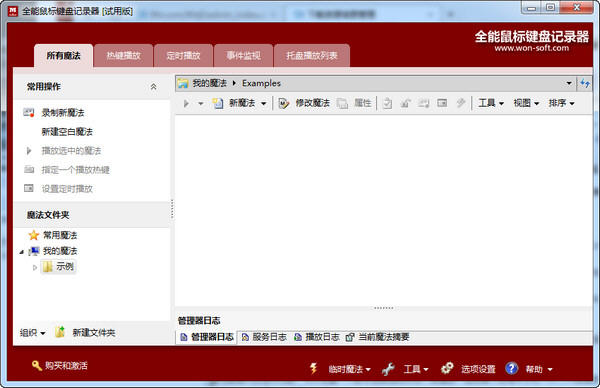Click the lightning bolt icon beside 临时魔法

(x=313, y=368)
